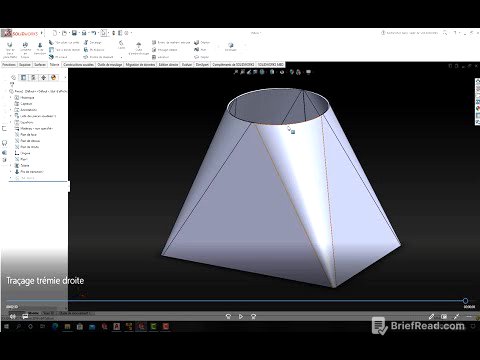Select Plan de dessus in tree
480x360 pixels.
pos(27,141)
